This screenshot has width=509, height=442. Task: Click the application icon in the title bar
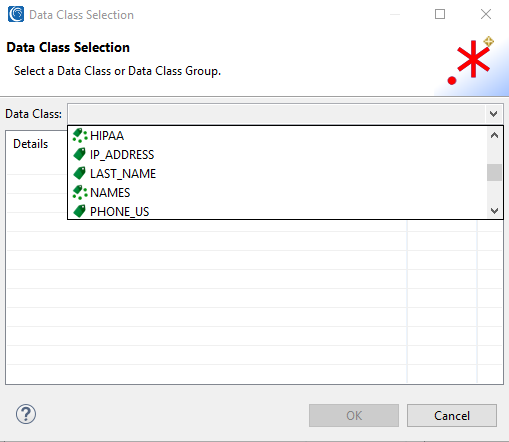click(x=16, y=14)
